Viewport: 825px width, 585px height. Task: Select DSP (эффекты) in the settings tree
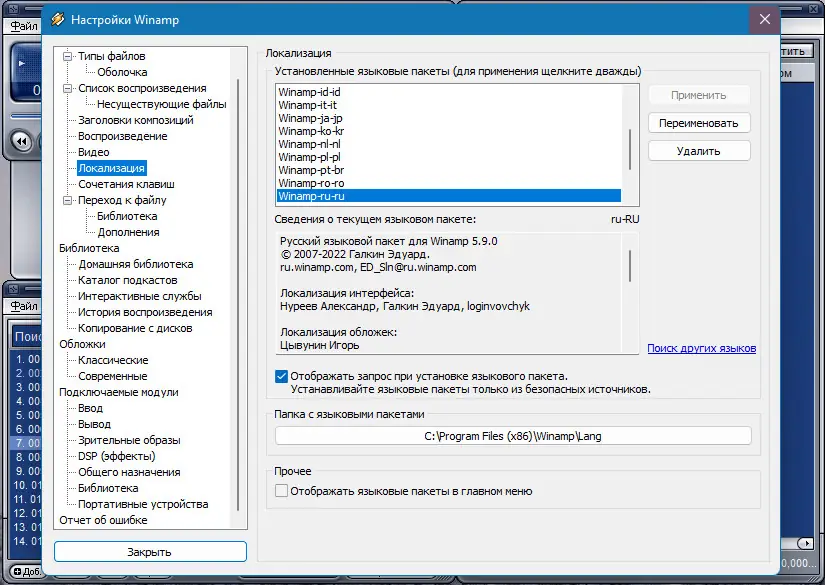click(115, 456)
